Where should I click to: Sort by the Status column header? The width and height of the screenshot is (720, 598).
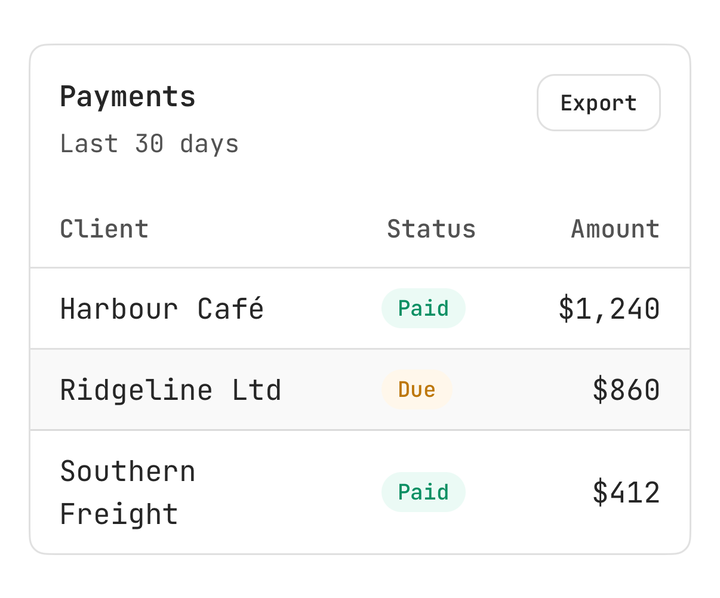click(x=431, y=229)
